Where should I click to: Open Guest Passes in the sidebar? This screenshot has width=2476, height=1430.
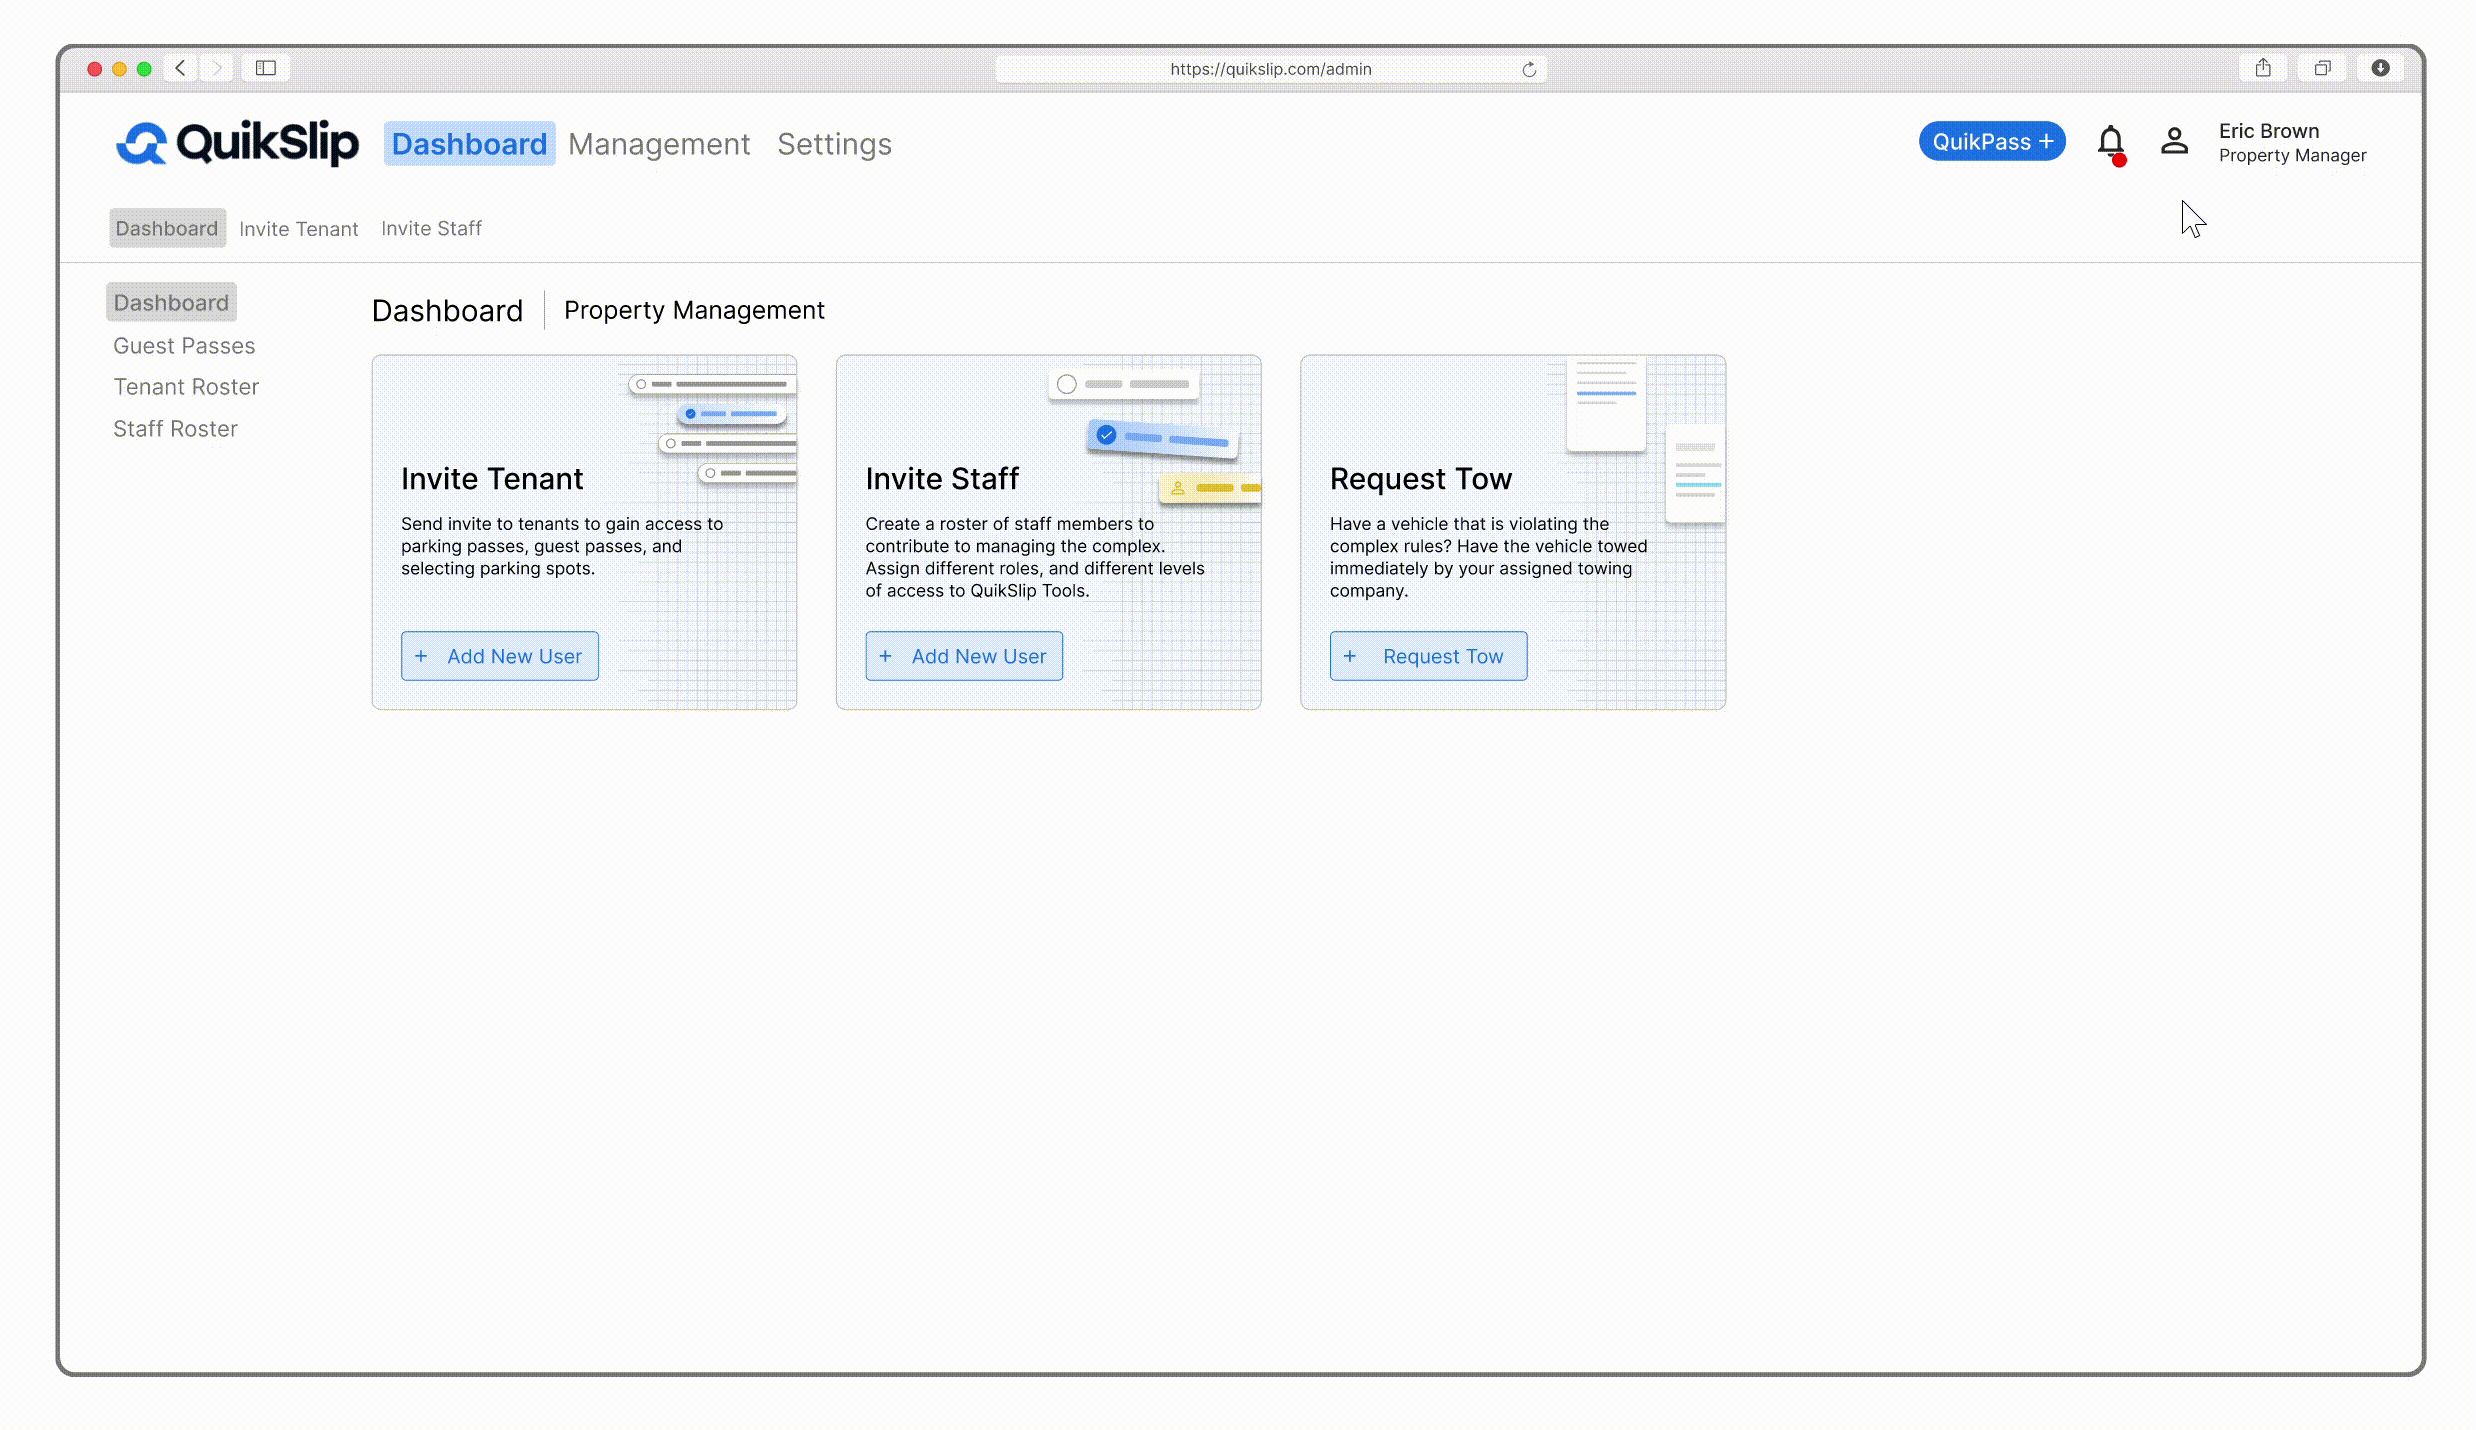[x=184, y=346]
